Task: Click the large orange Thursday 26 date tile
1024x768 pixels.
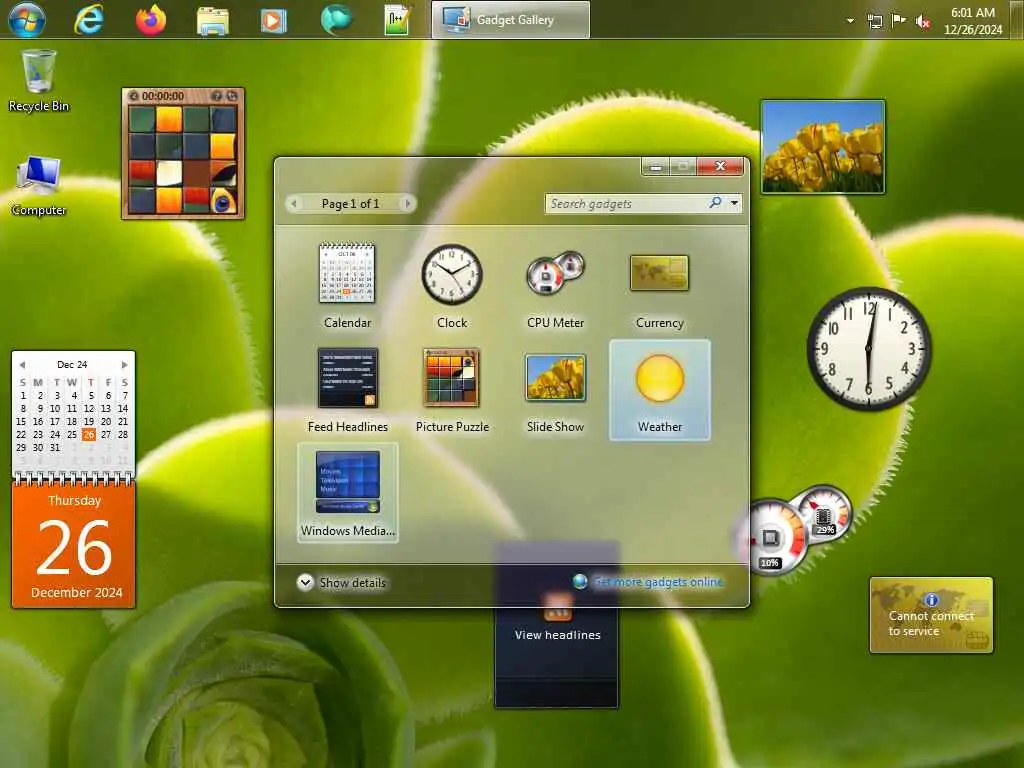Action: tap(74, 545)
